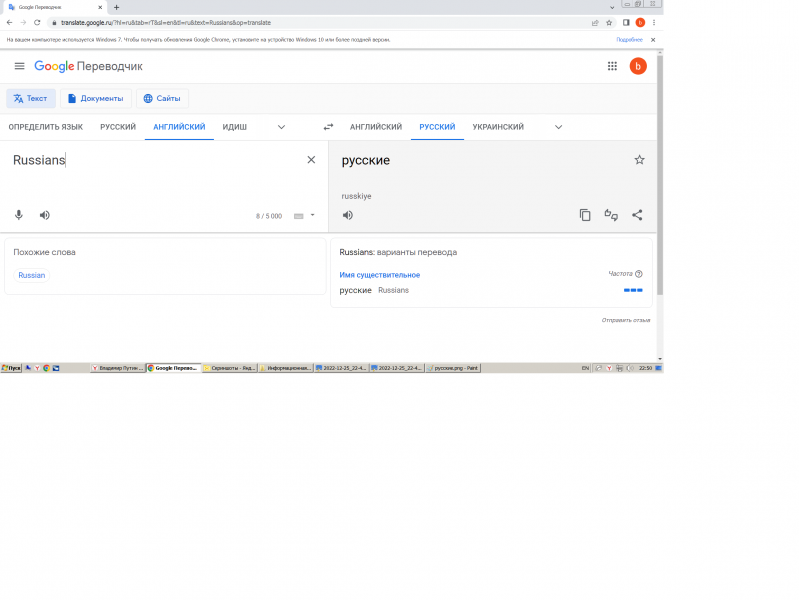Select Текст translation mode
Viewport: 799px width, 600px height.
point(31,98)
